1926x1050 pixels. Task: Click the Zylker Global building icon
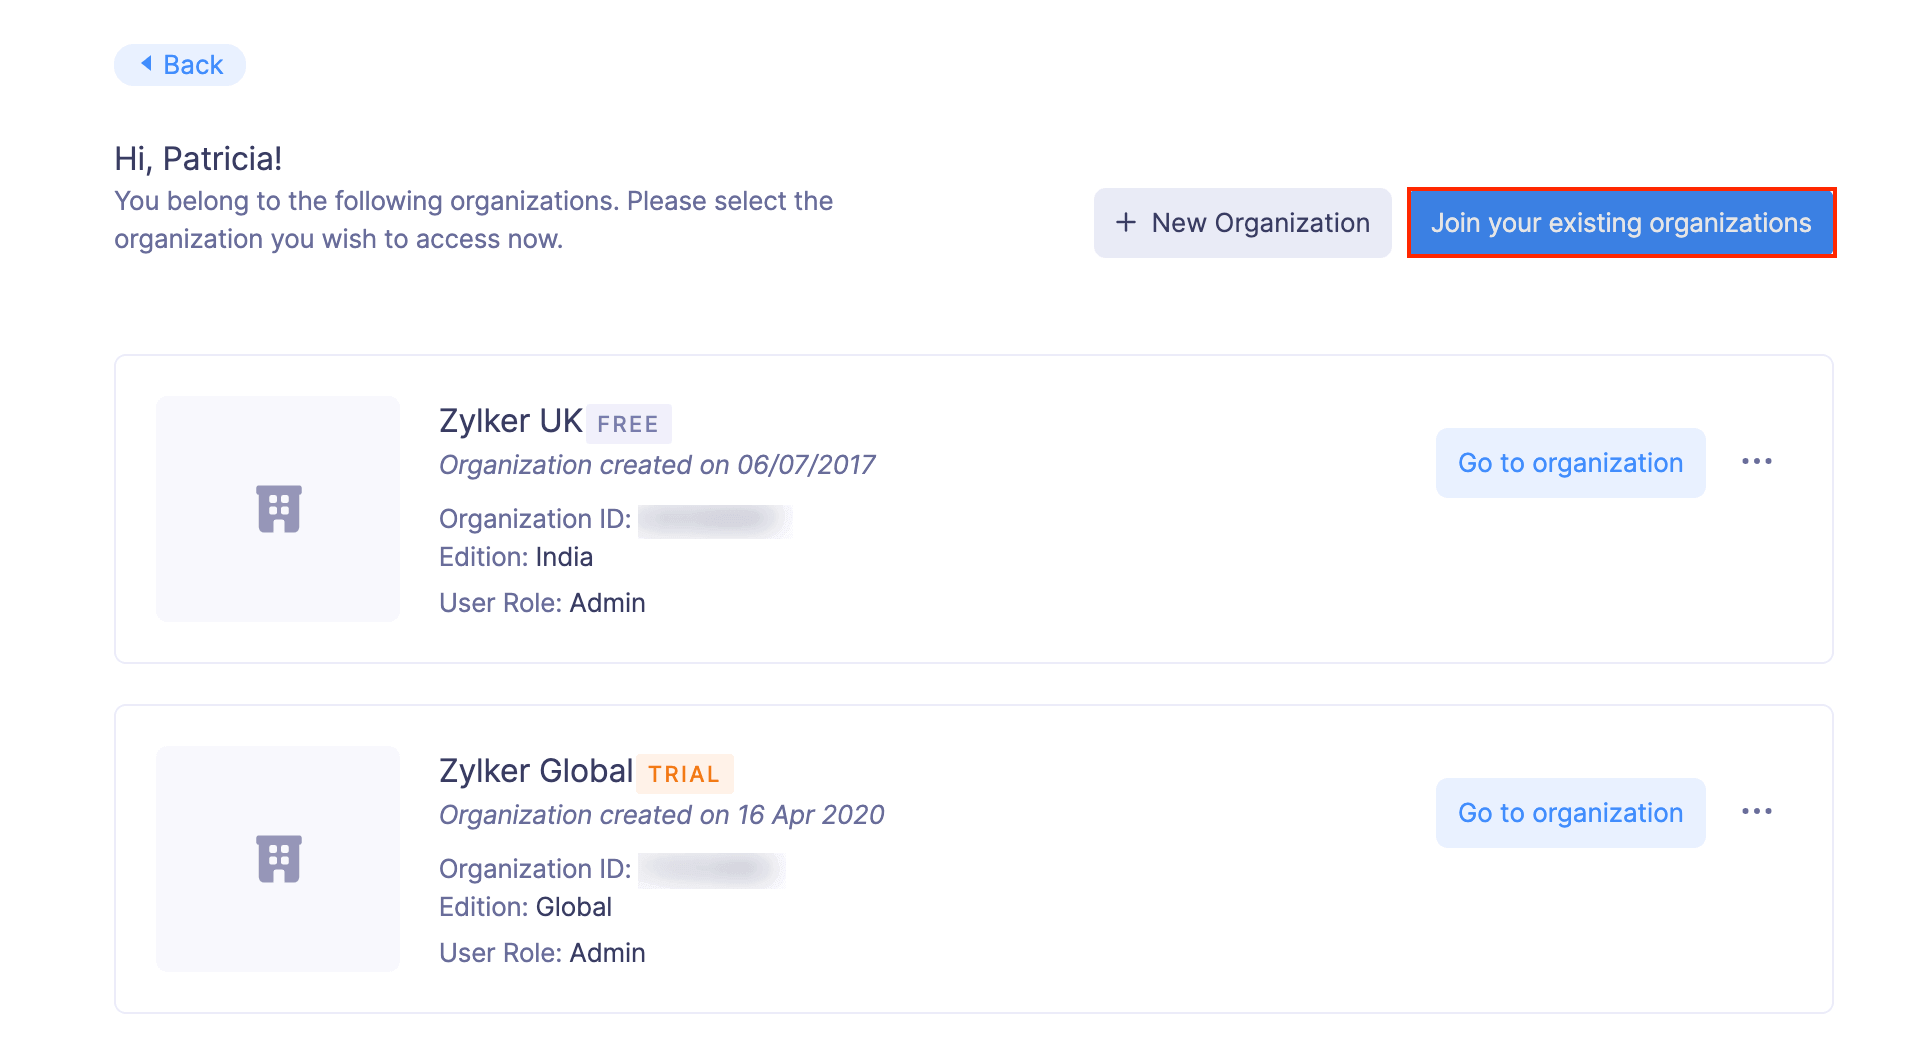(x=278, y=859)
